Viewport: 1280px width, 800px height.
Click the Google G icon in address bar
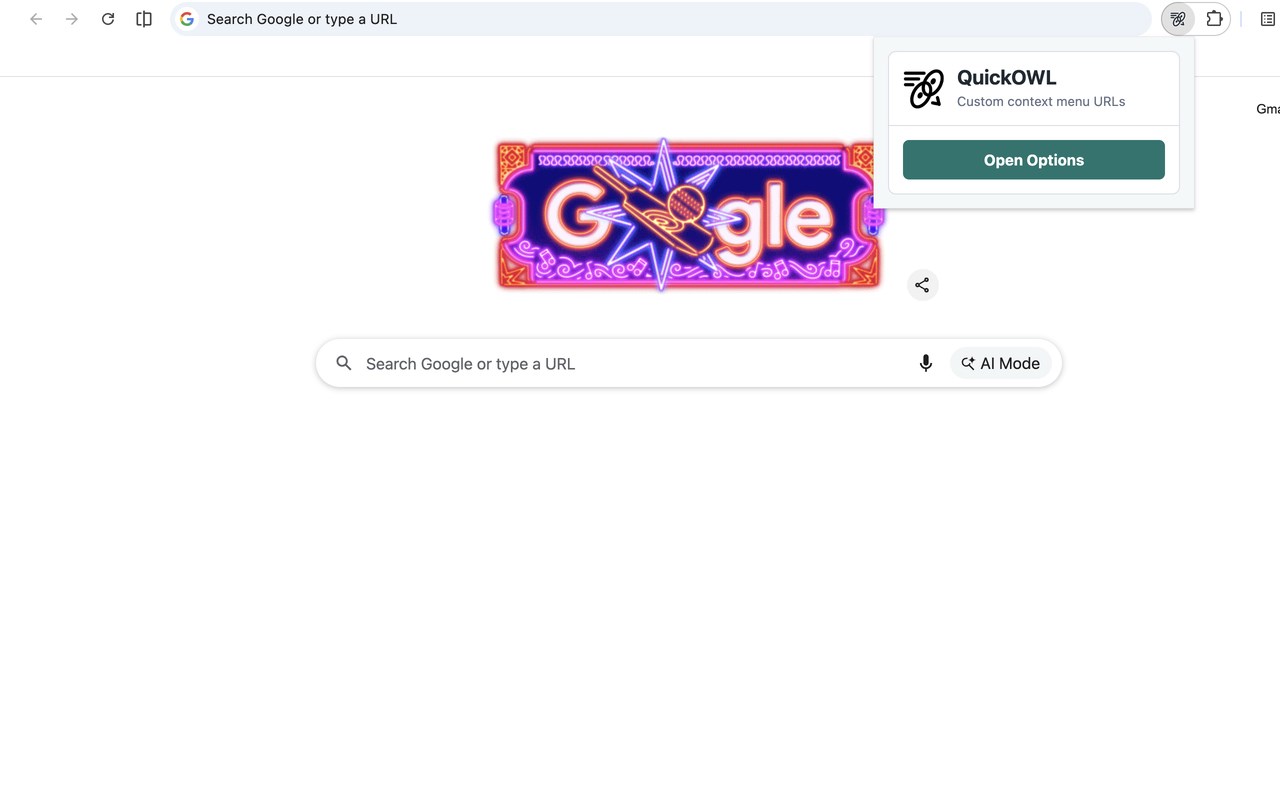click(187, 19)
